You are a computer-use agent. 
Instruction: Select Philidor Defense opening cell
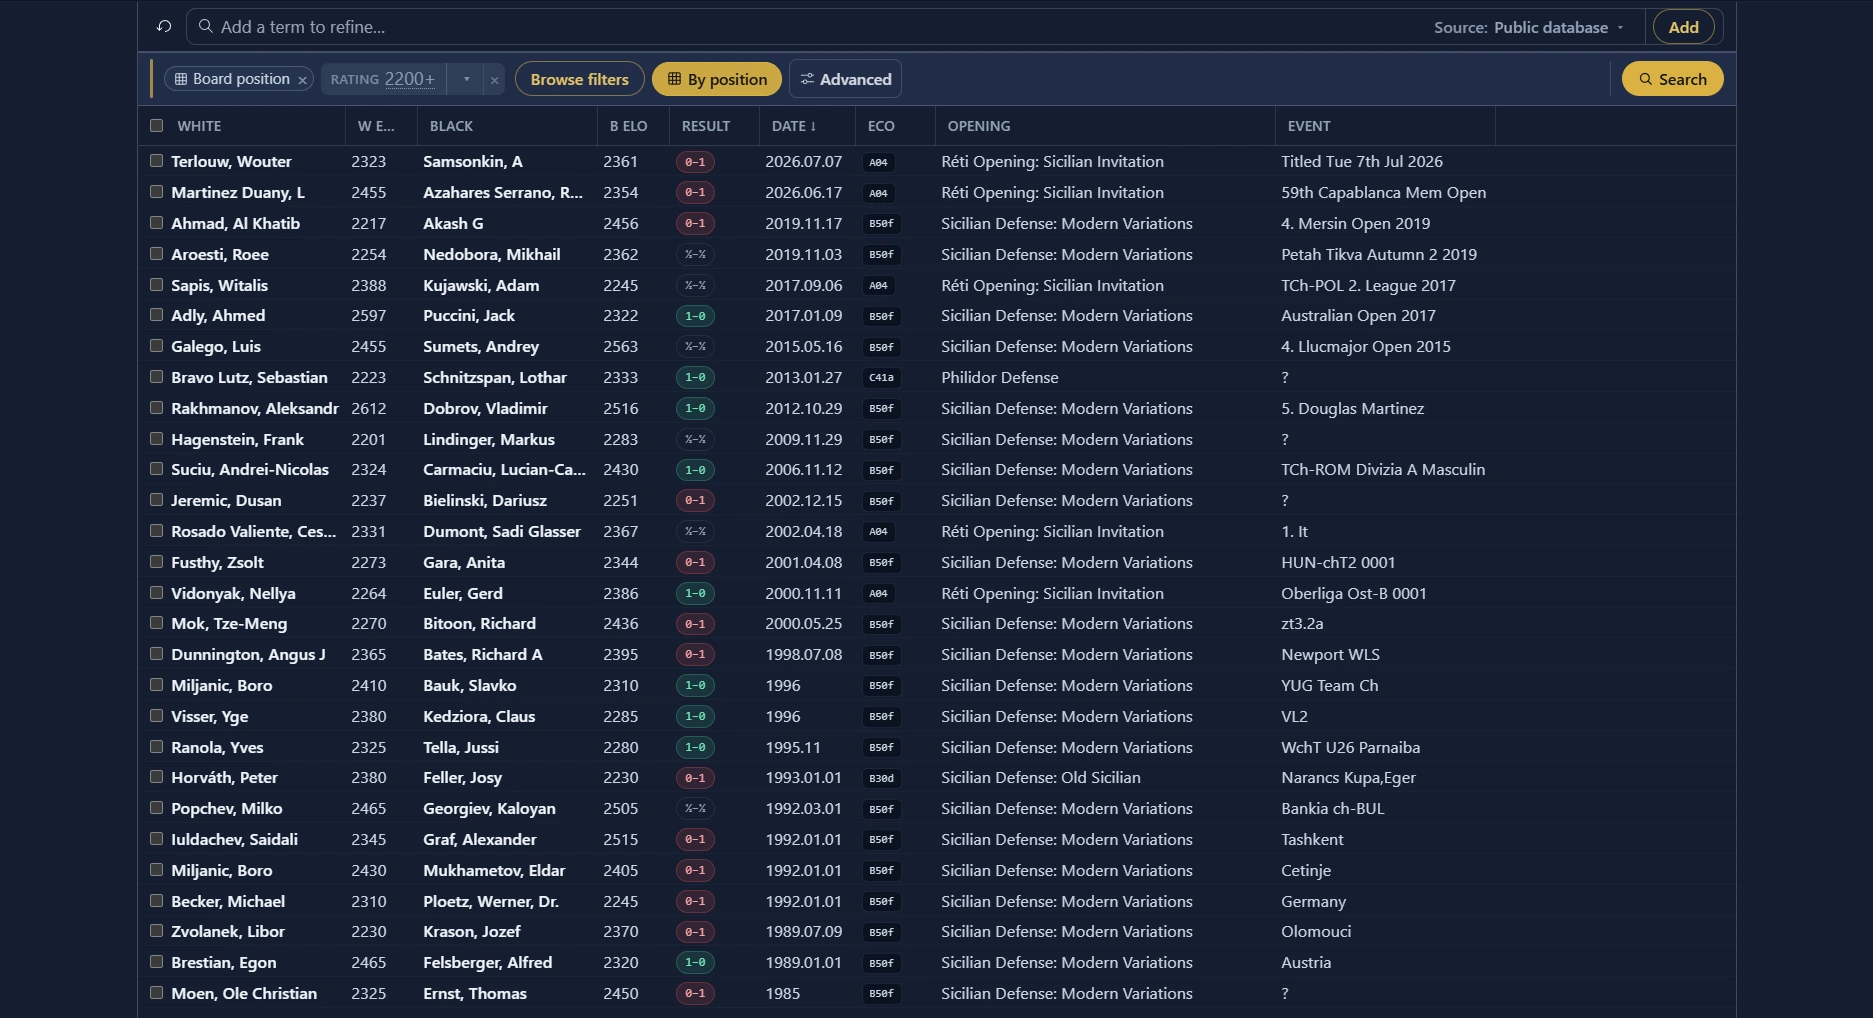coord(999,377)
